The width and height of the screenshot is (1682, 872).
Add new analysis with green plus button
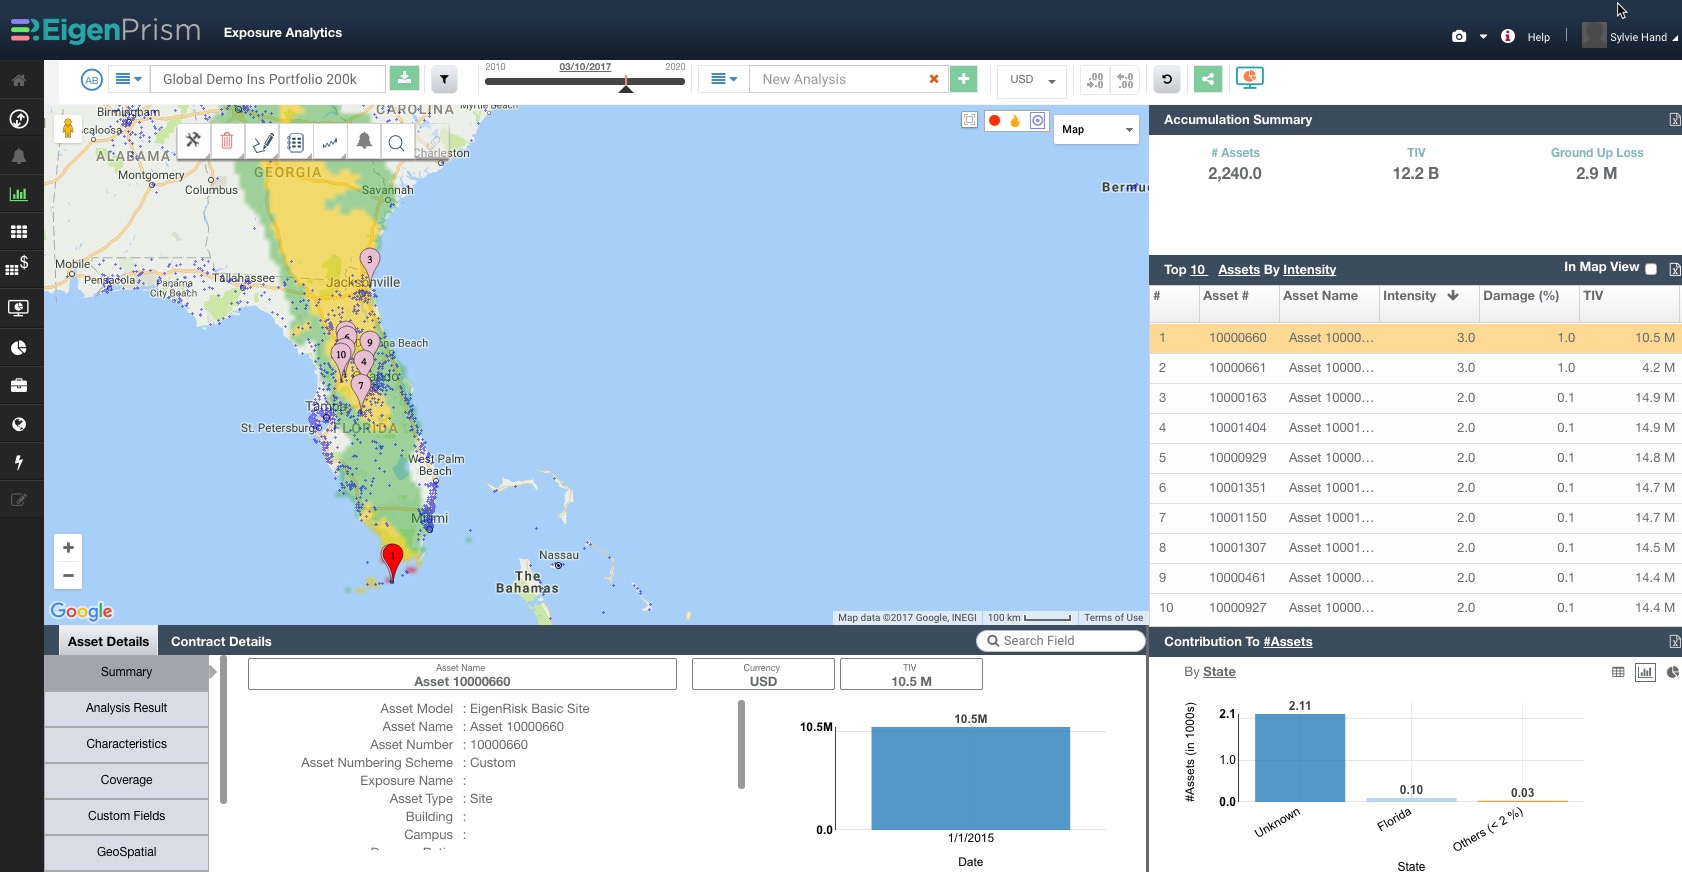click(x=963, y=79)
